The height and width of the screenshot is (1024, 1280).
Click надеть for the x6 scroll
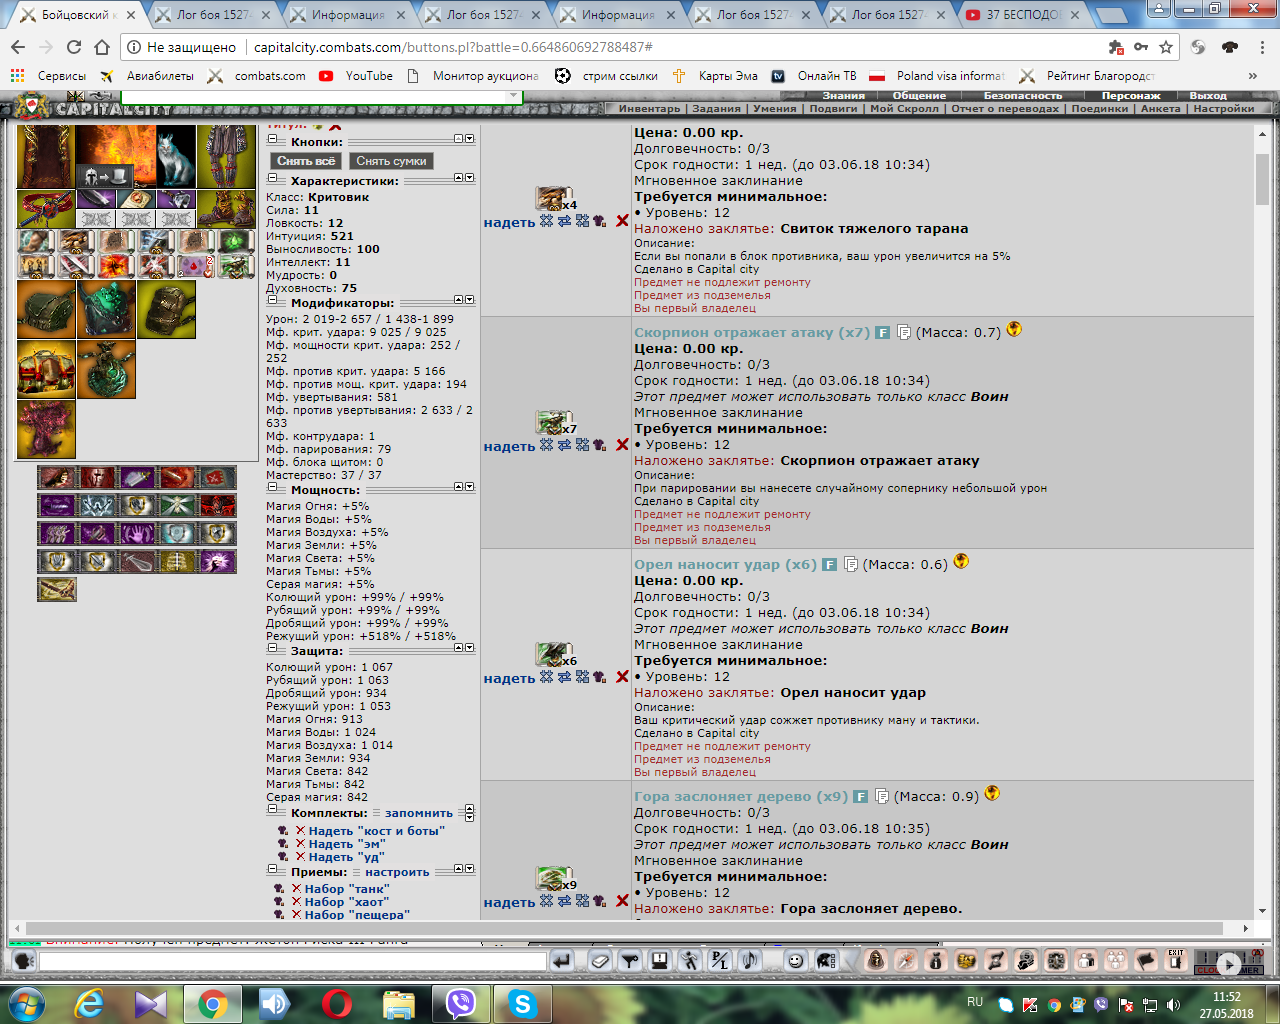tap(509, 678)
